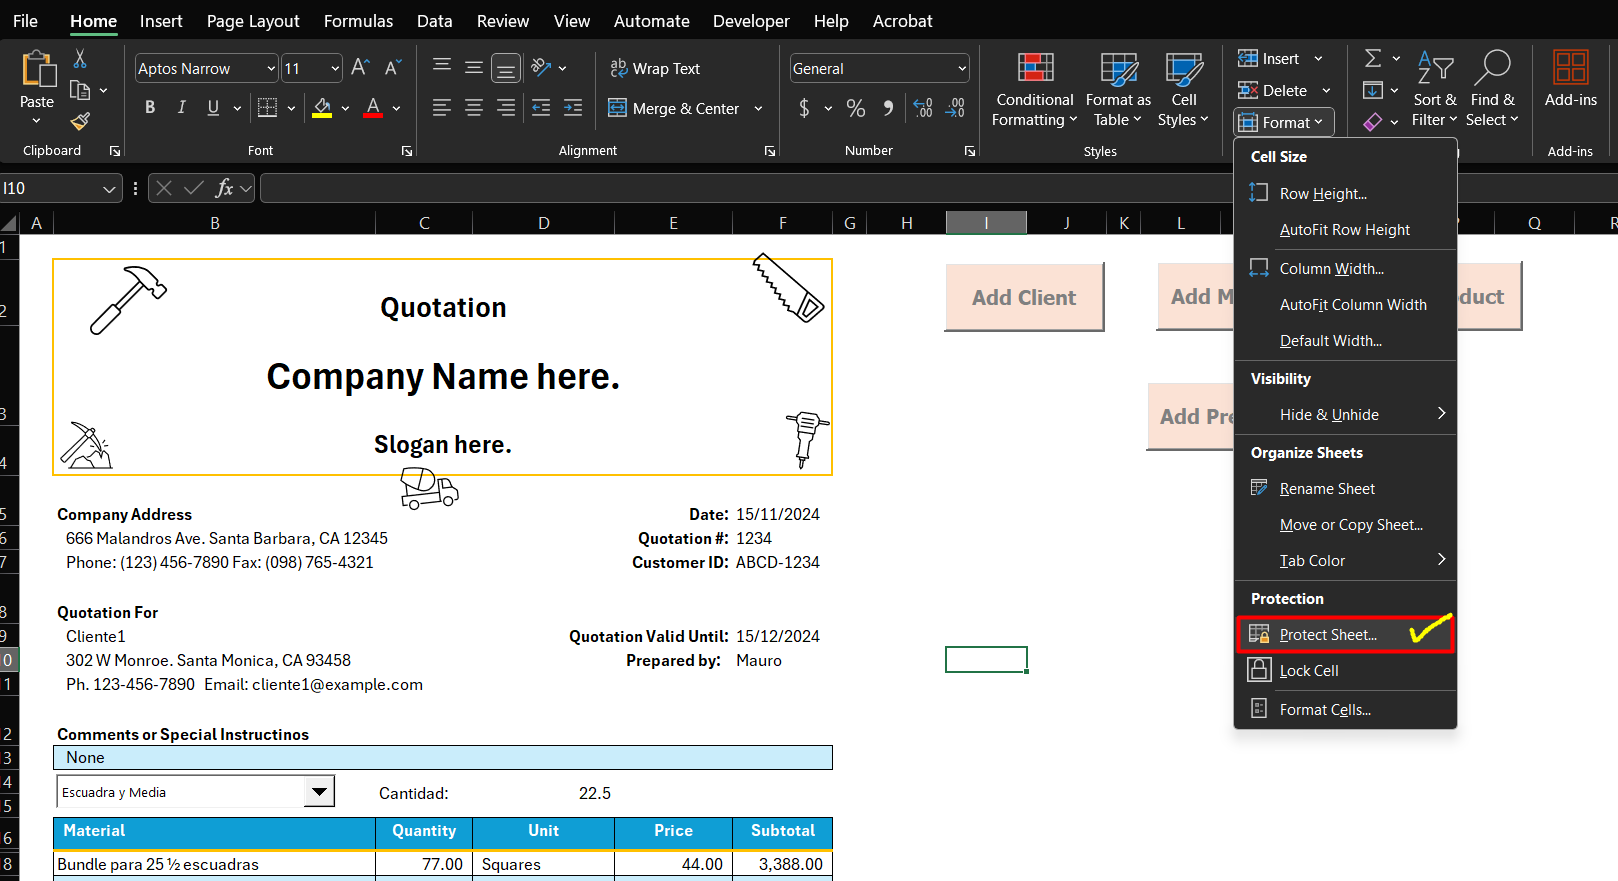Switch to the Page Layout tab
Image resolution: width=1618 pixels, height=881 pixels.
[253, 21]
